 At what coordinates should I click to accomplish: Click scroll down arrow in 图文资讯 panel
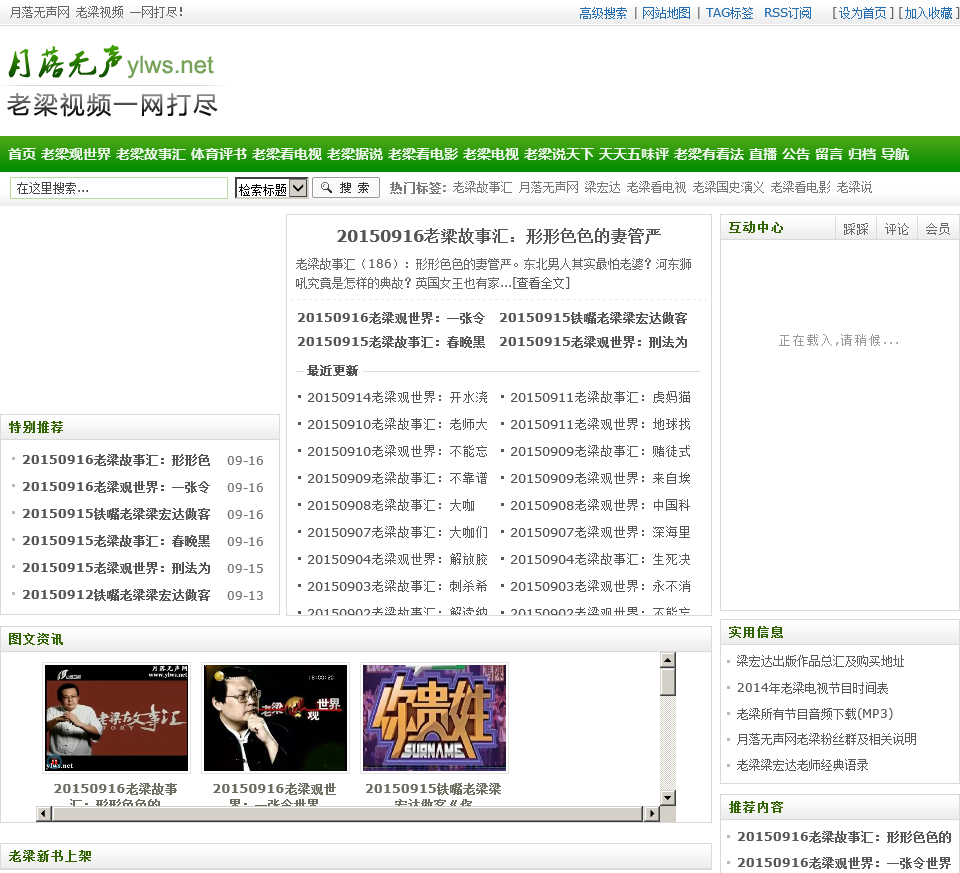668,798
